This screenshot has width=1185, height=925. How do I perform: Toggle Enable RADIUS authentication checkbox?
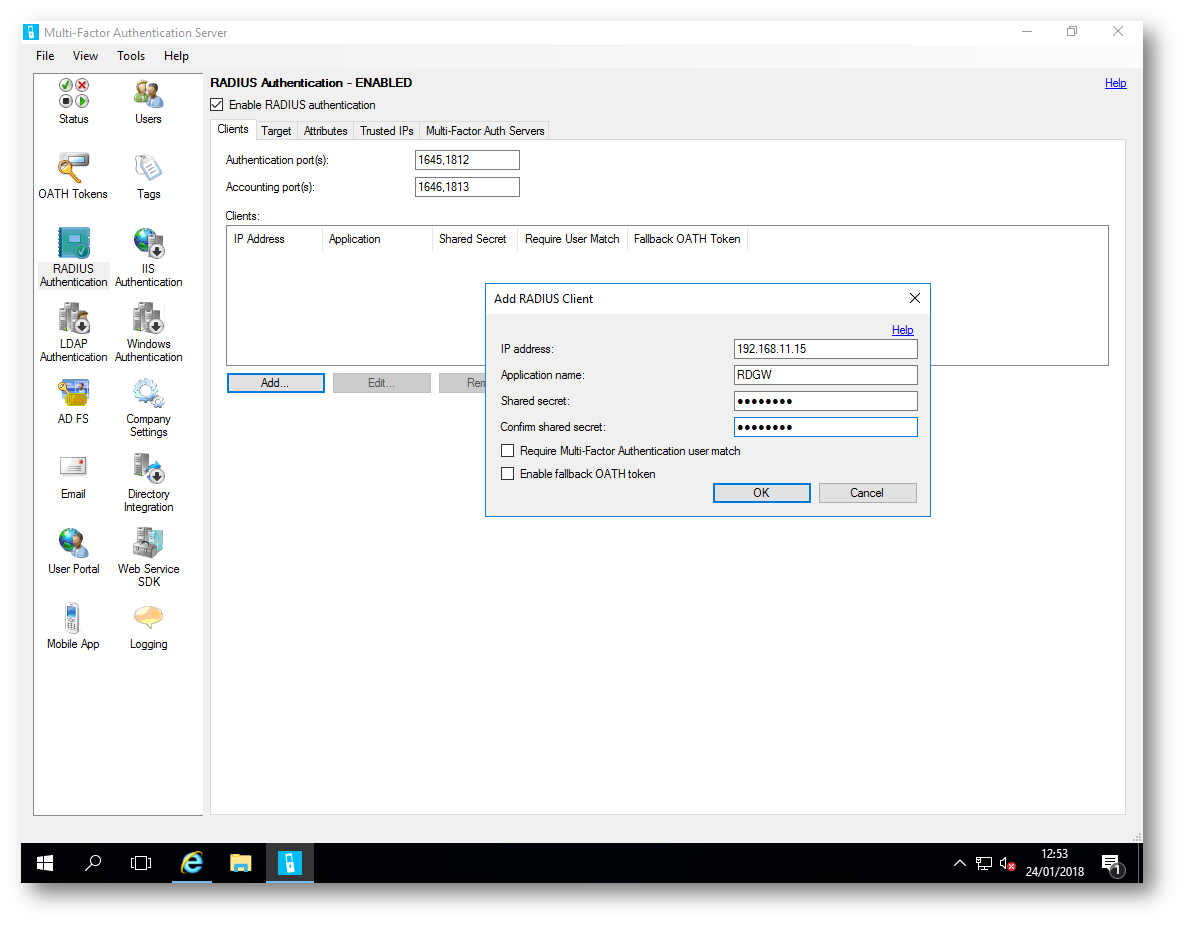tap(217, 105)
